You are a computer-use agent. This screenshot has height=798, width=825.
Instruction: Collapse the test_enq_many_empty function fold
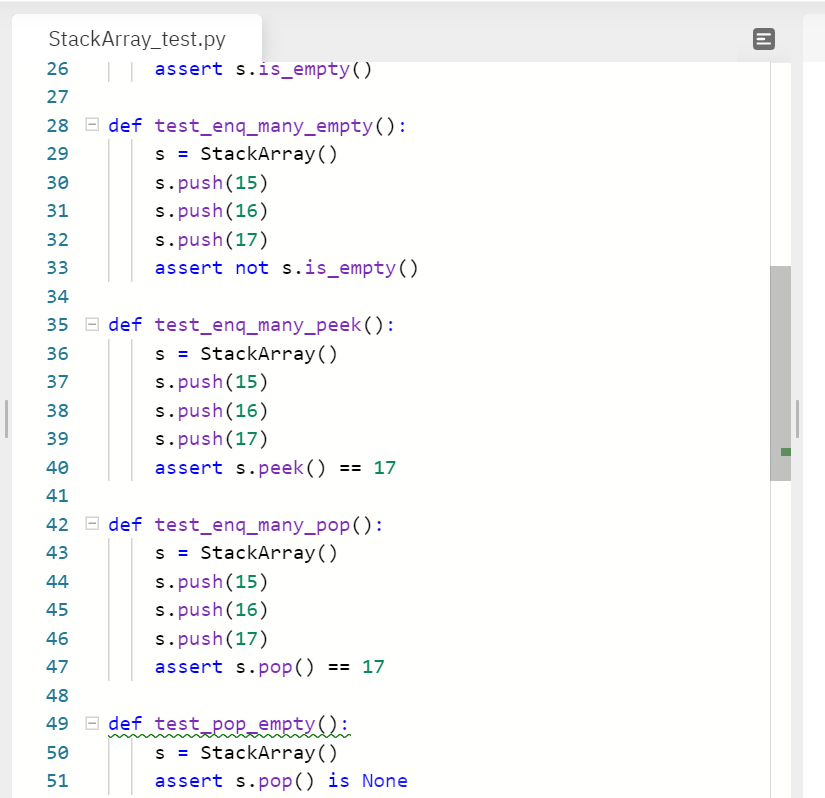(x=90, y=126)
